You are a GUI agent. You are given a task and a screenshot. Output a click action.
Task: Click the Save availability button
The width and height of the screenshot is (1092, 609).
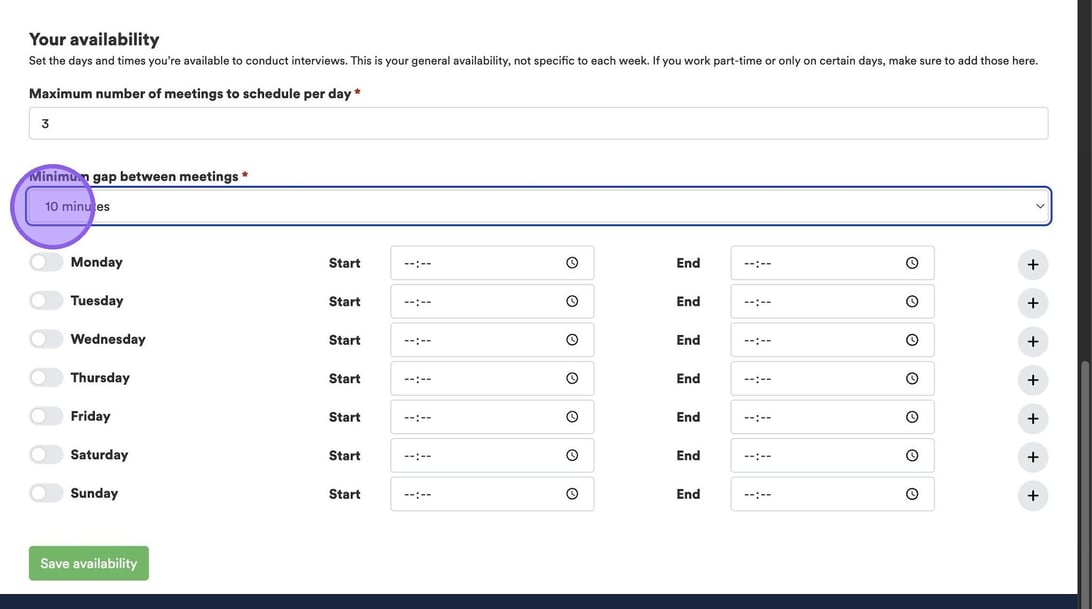[x=89, y=563]
